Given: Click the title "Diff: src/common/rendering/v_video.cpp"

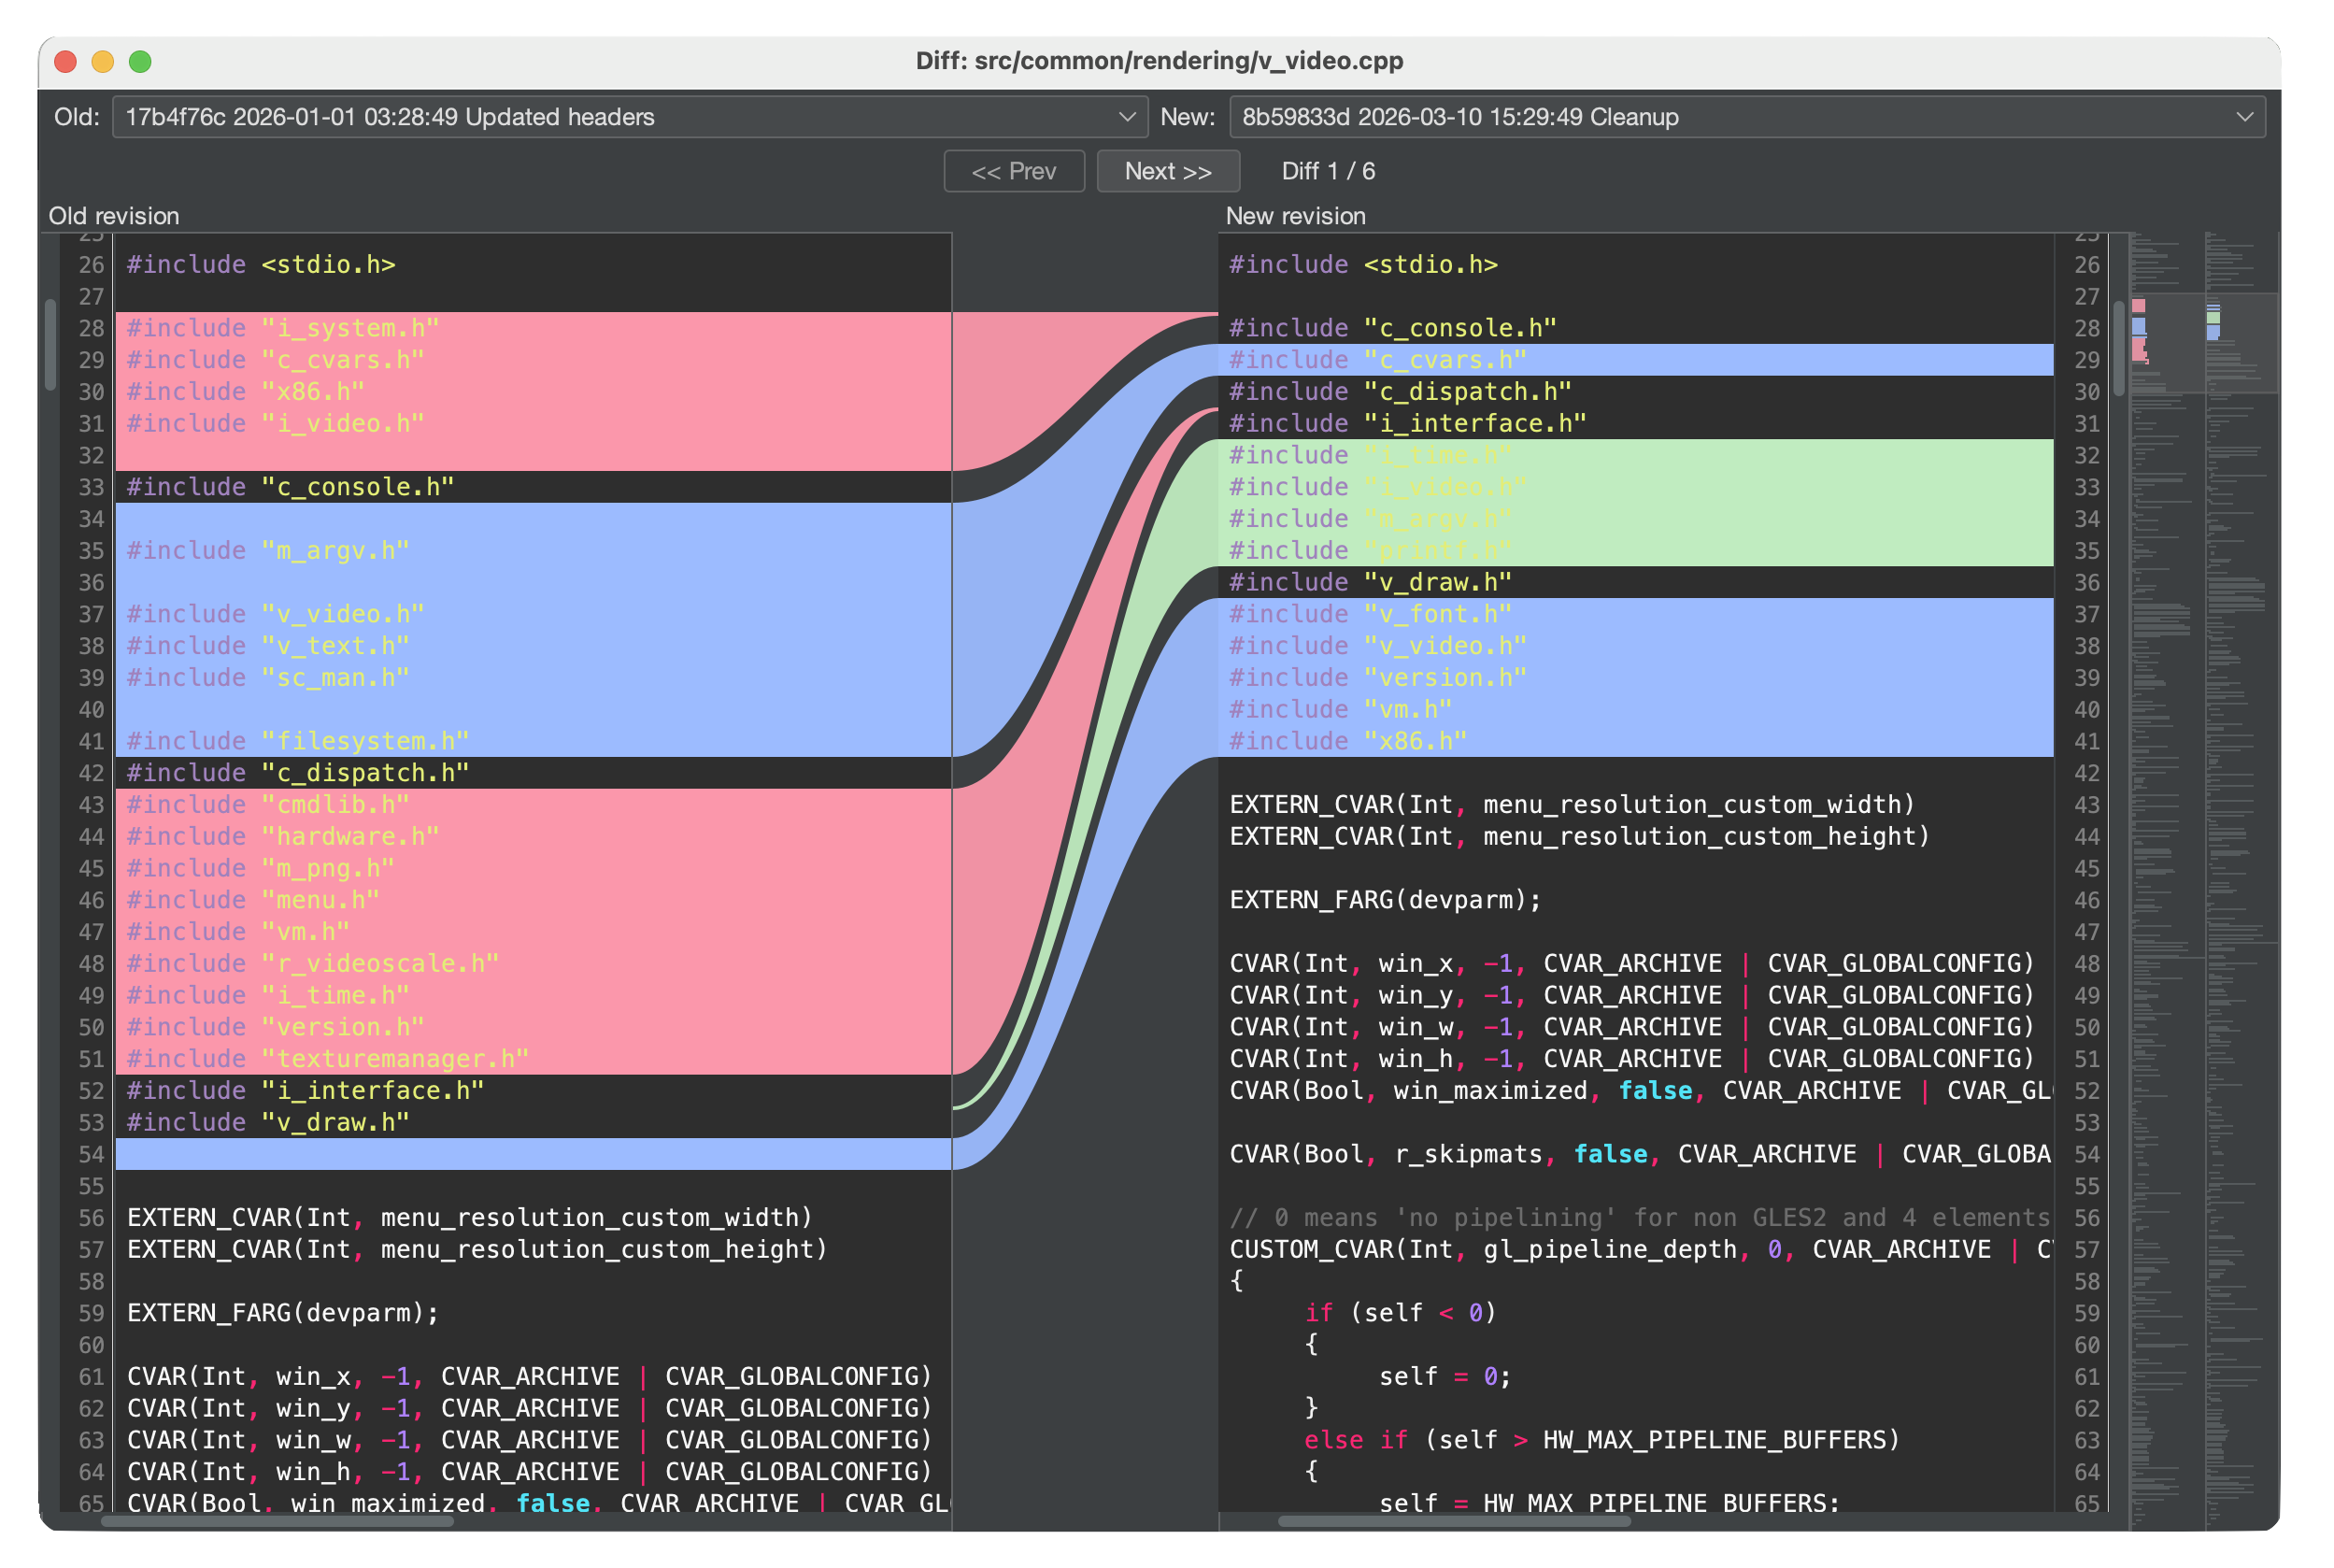Looking at the screenshot, I should click(1159, 61).
